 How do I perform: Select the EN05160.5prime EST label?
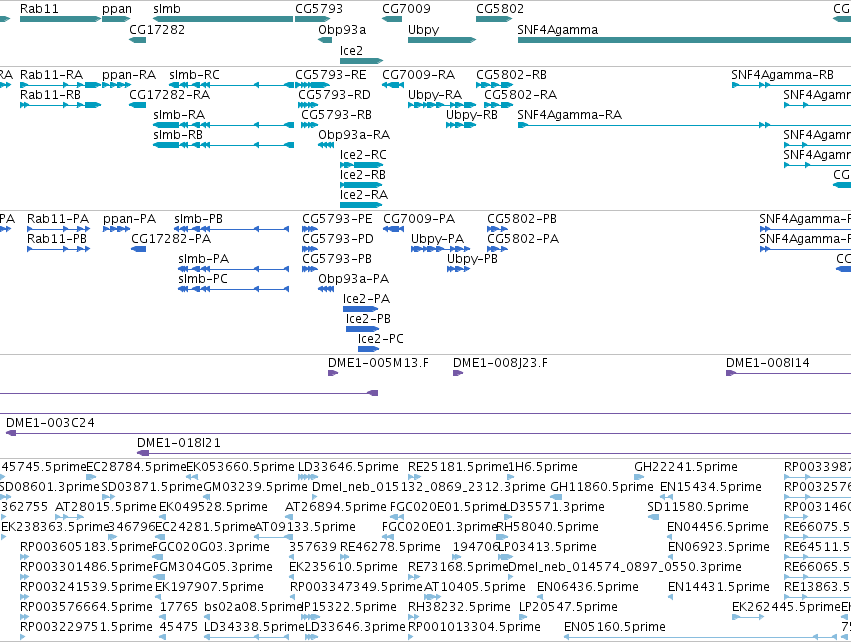(615, 628)
